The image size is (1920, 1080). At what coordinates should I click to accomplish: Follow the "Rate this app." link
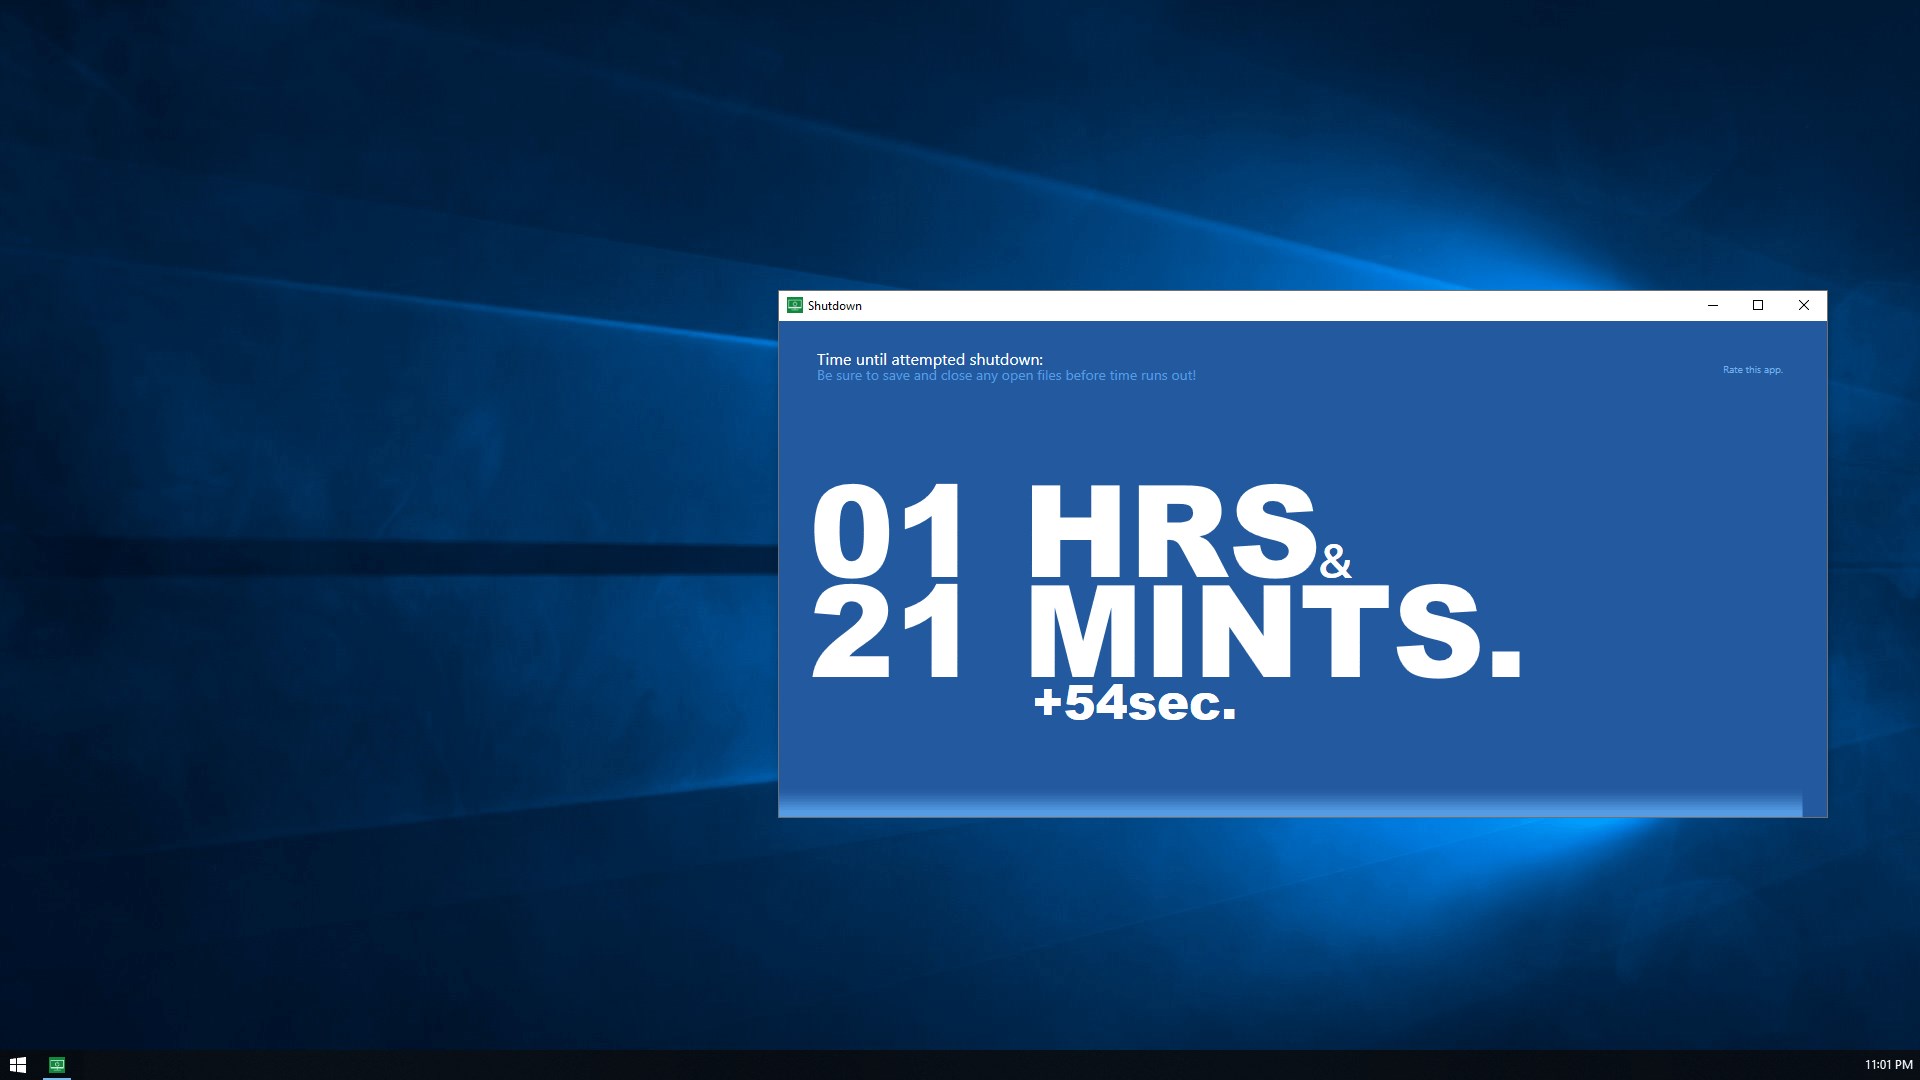pos(1752,370)
